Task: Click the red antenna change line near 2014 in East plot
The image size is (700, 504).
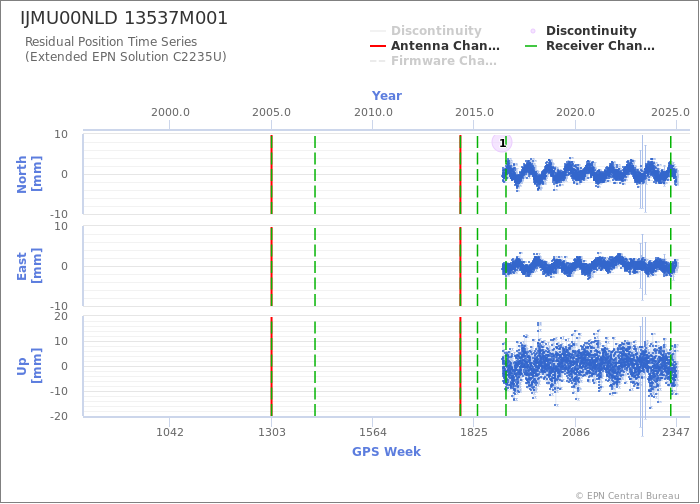Action: click(x=460, y=266)
